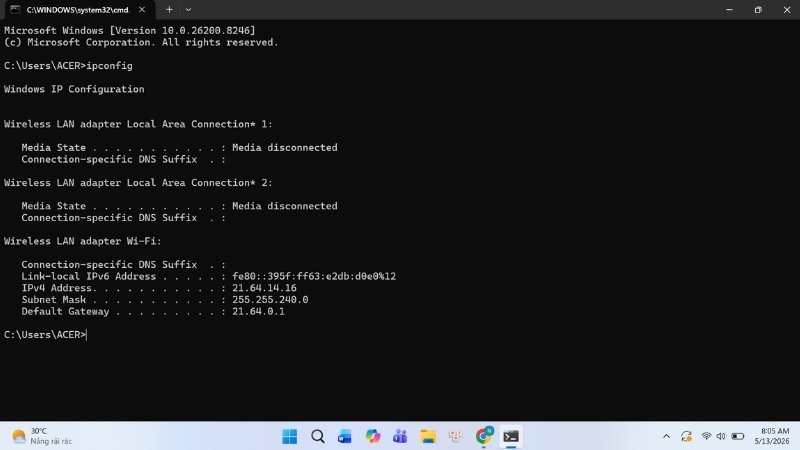
Task: Click the cmd icon in the tab
Action: [x=15, y=10]
